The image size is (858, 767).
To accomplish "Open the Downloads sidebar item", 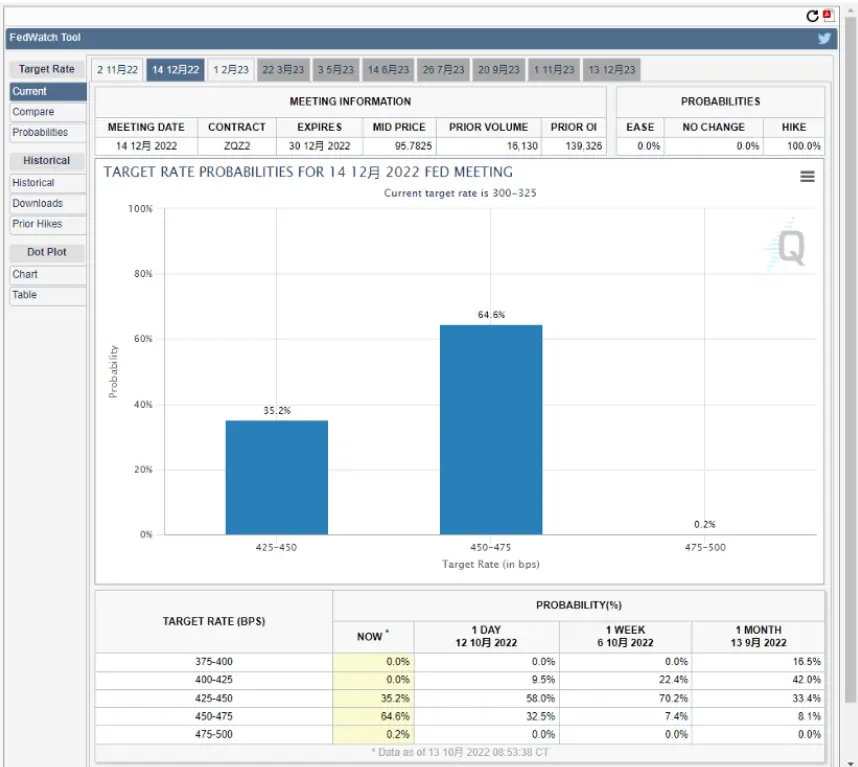I will point(48,204).
